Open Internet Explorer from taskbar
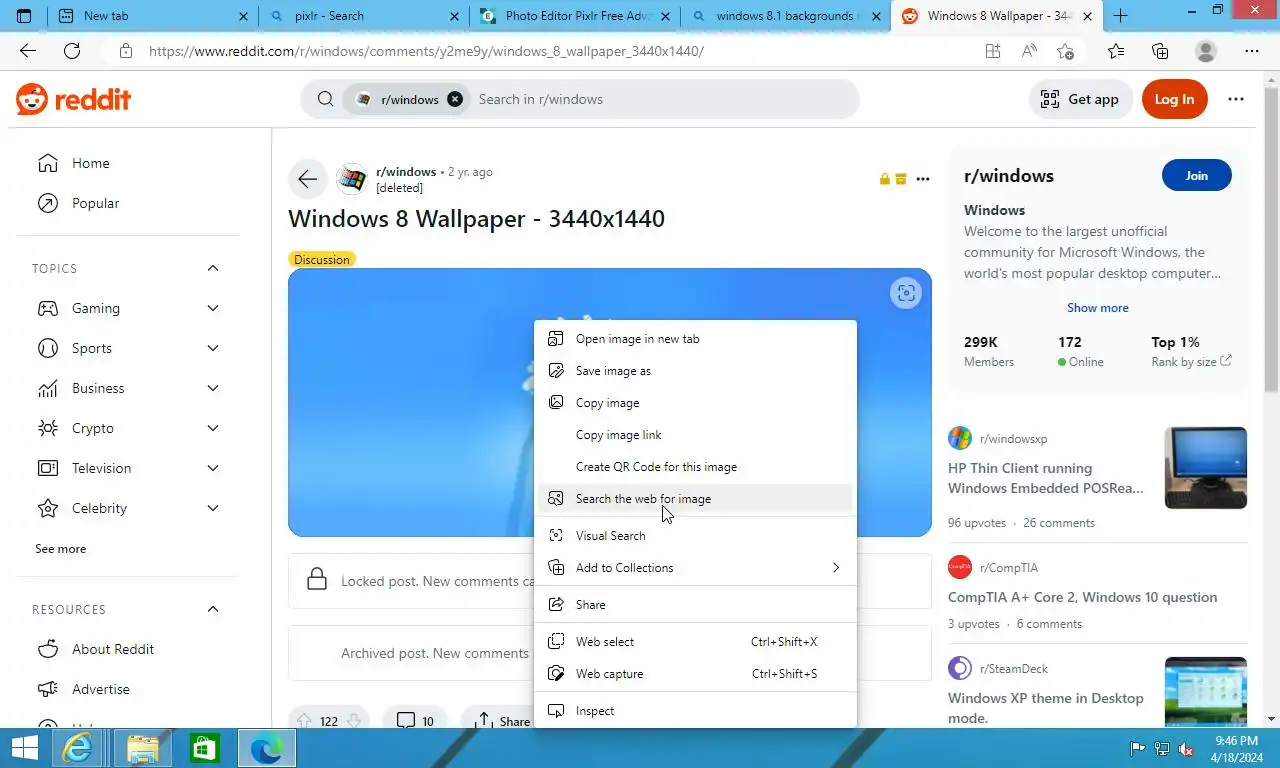Viewport: 1280px width, 768px height. tap(79, 748)
